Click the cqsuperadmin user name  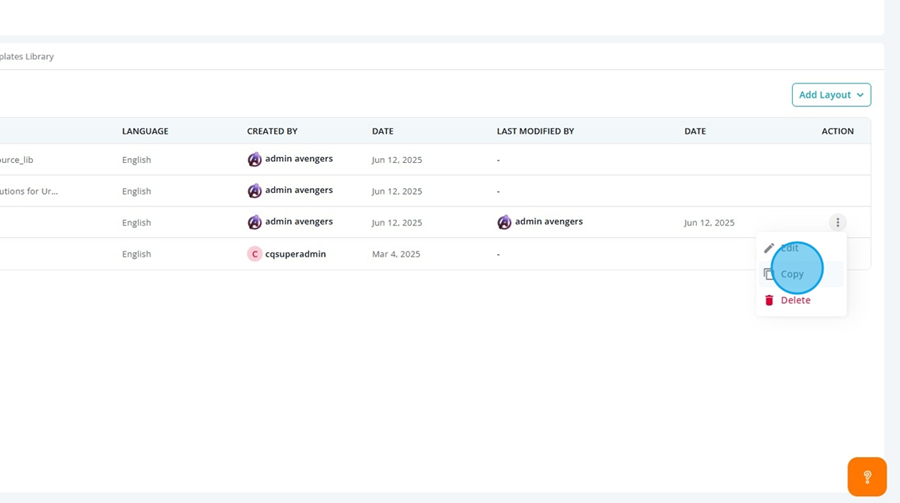click(296, 254)
